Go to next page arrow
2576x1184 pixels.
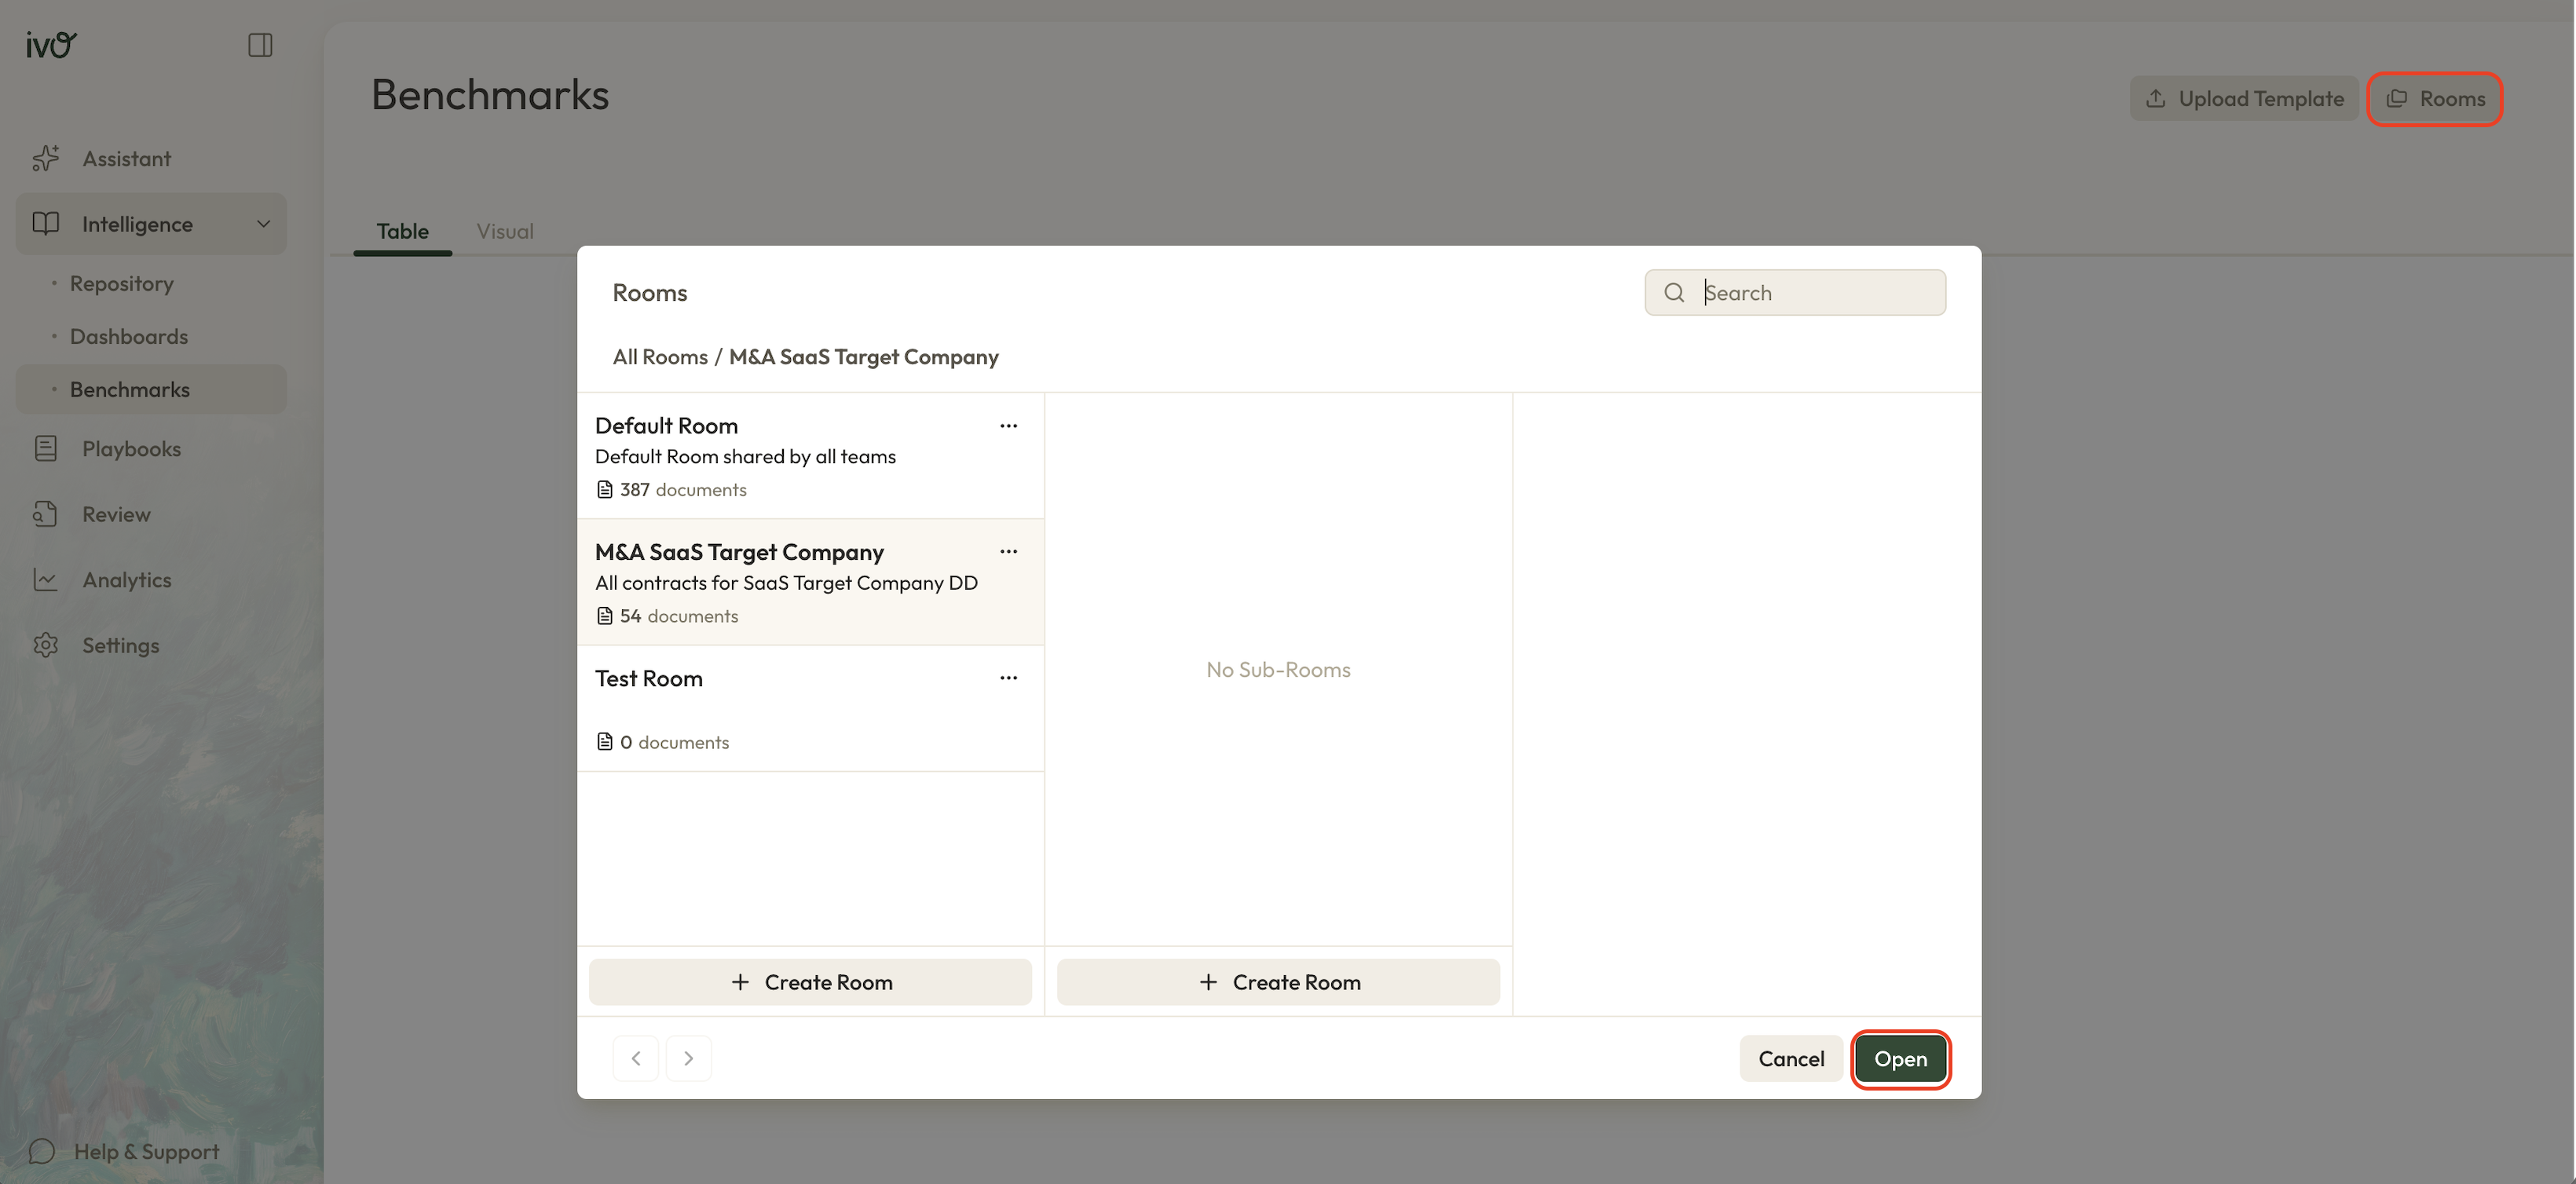point(688,1058)
